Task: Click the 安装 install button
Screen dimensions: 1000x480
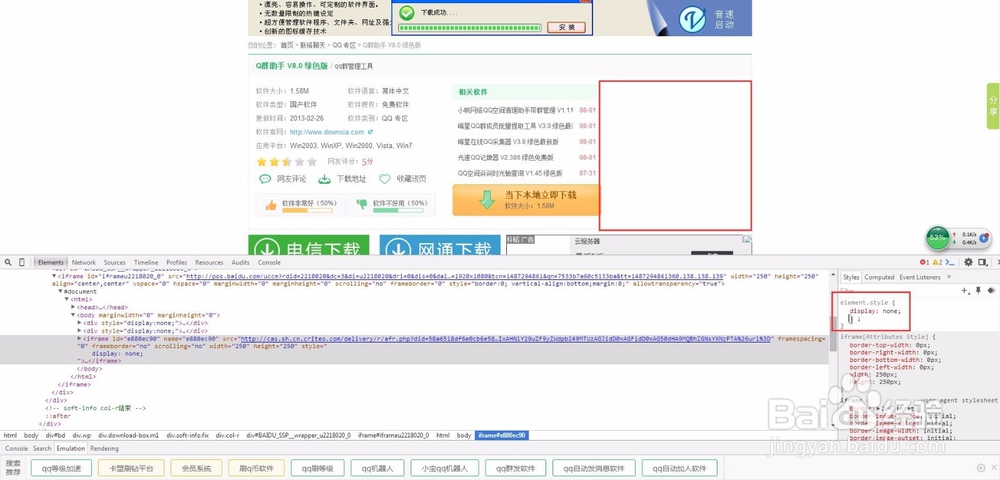Action: coord(566,27)
